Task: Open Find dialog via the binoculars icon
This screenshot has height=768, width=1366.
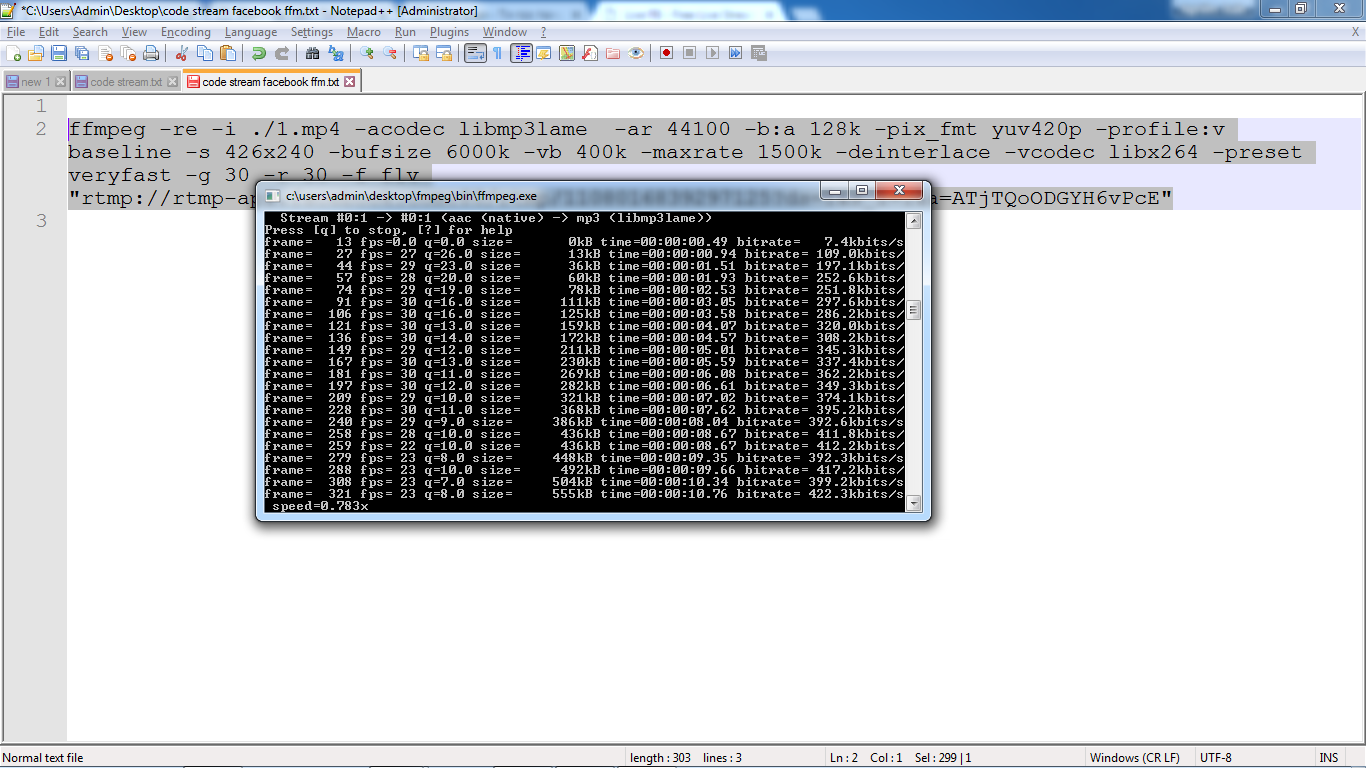Action: [x=313, y=53]
